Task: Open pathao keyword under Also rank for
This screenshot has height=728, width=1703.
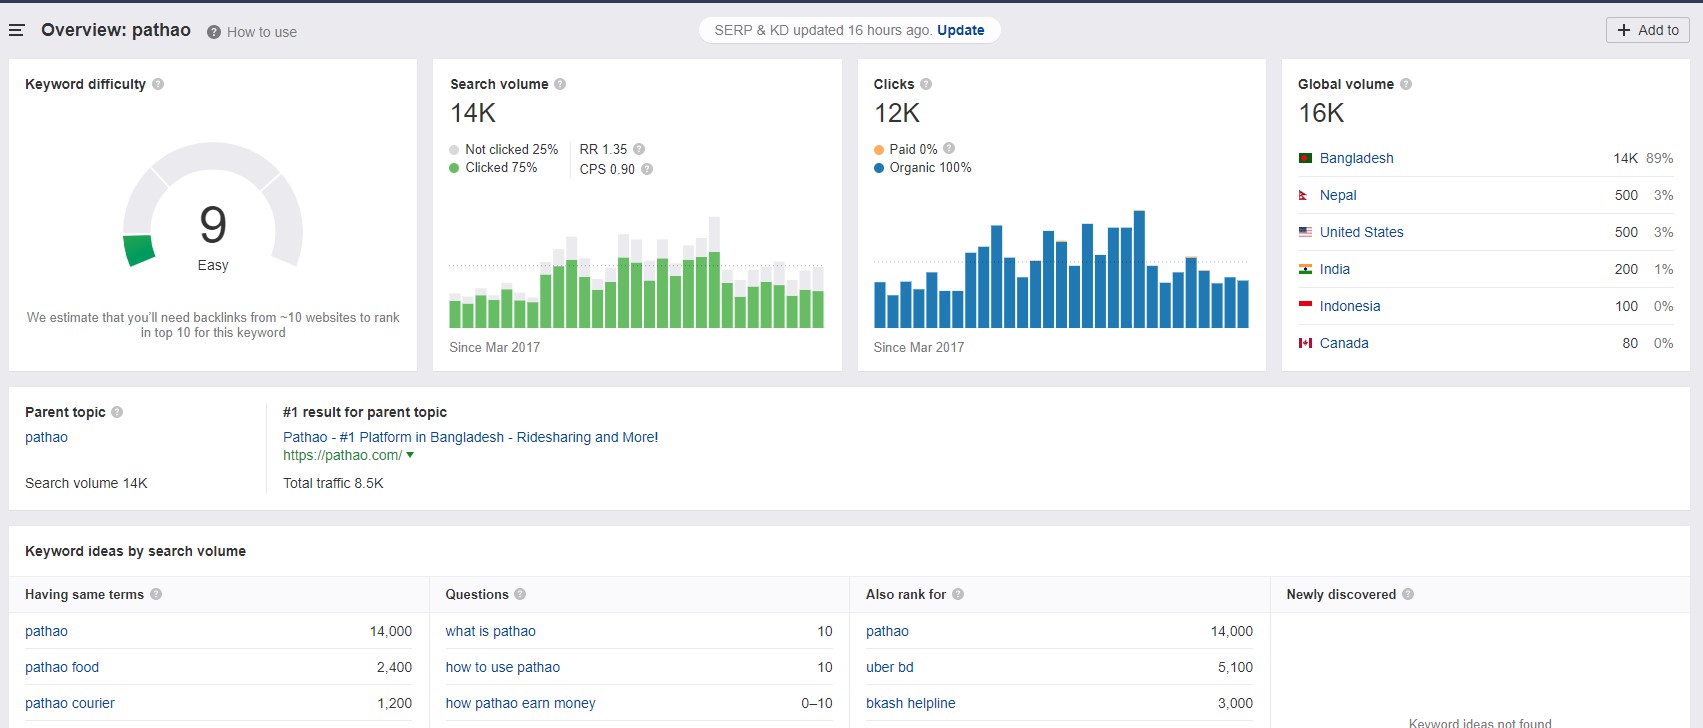Action: (887, 631)
